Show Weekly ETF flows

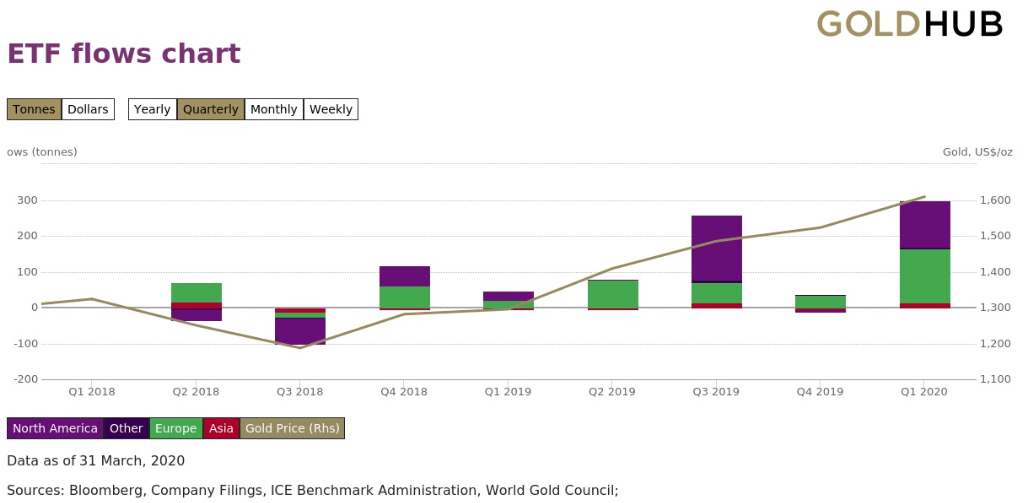pos(330,109)
